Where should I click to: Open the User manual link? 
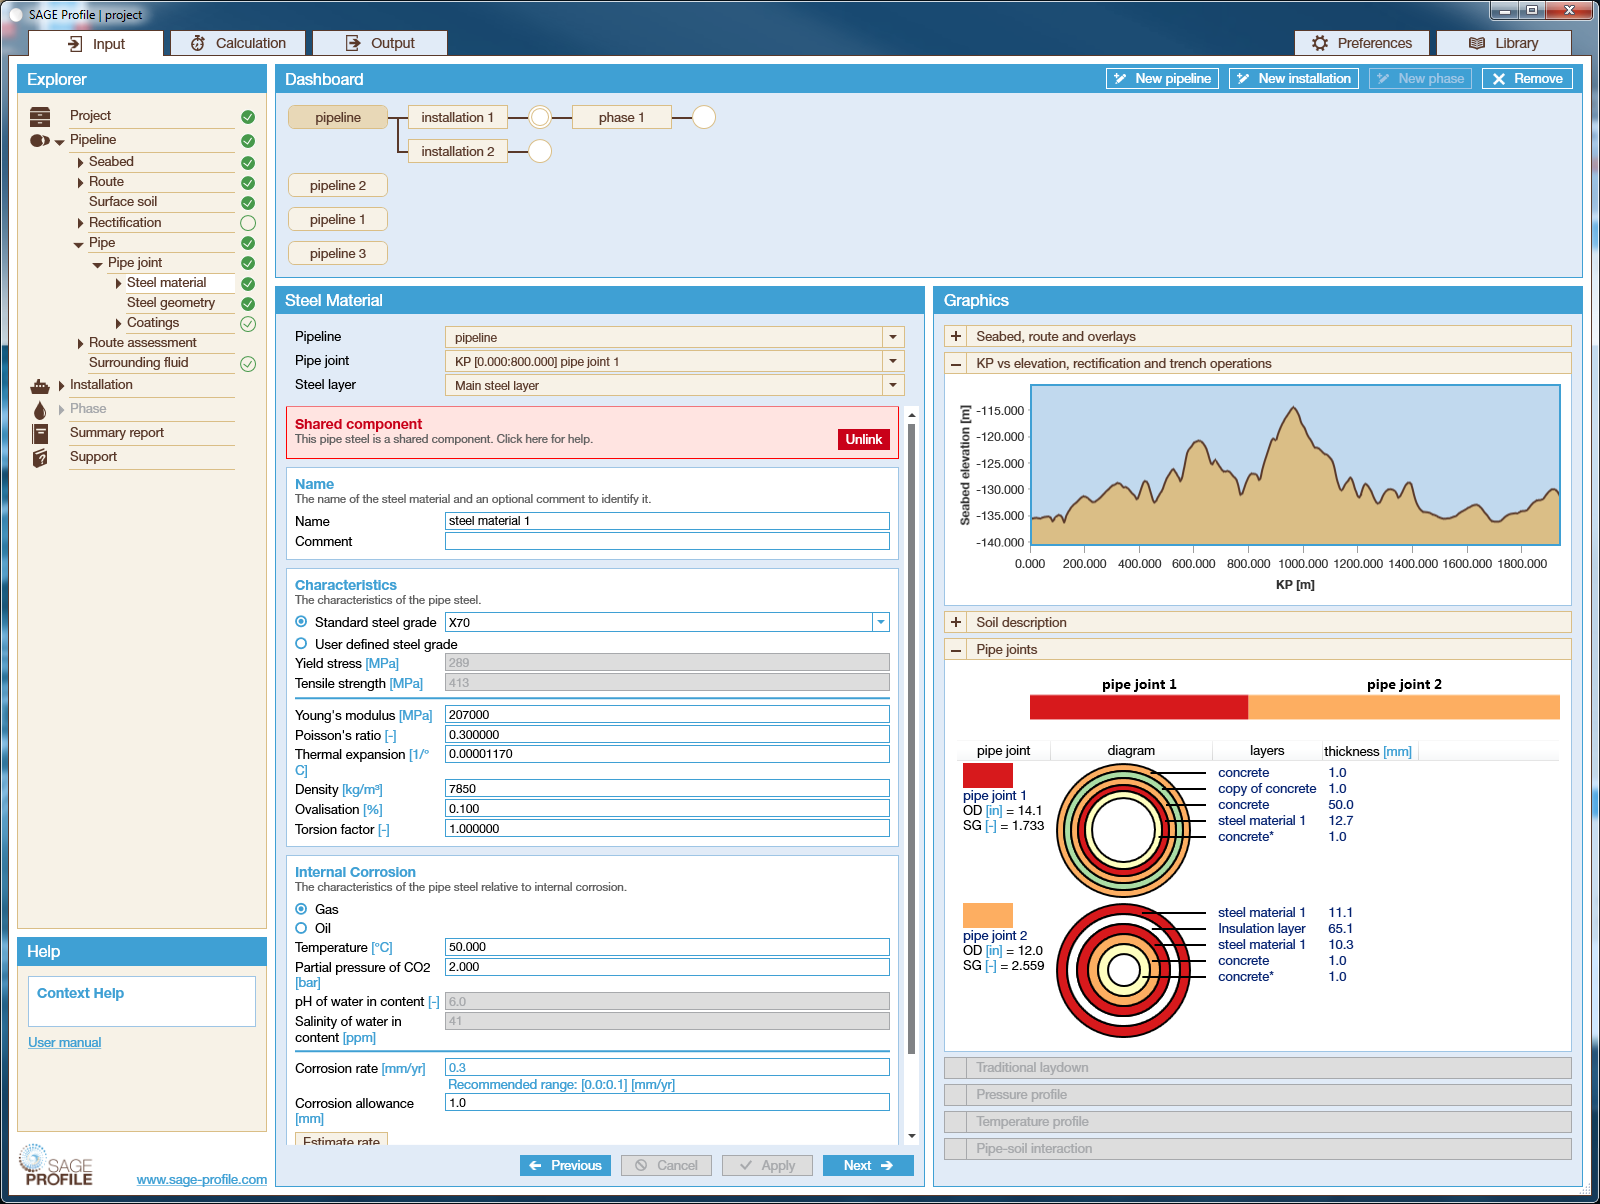point(65,1042)
